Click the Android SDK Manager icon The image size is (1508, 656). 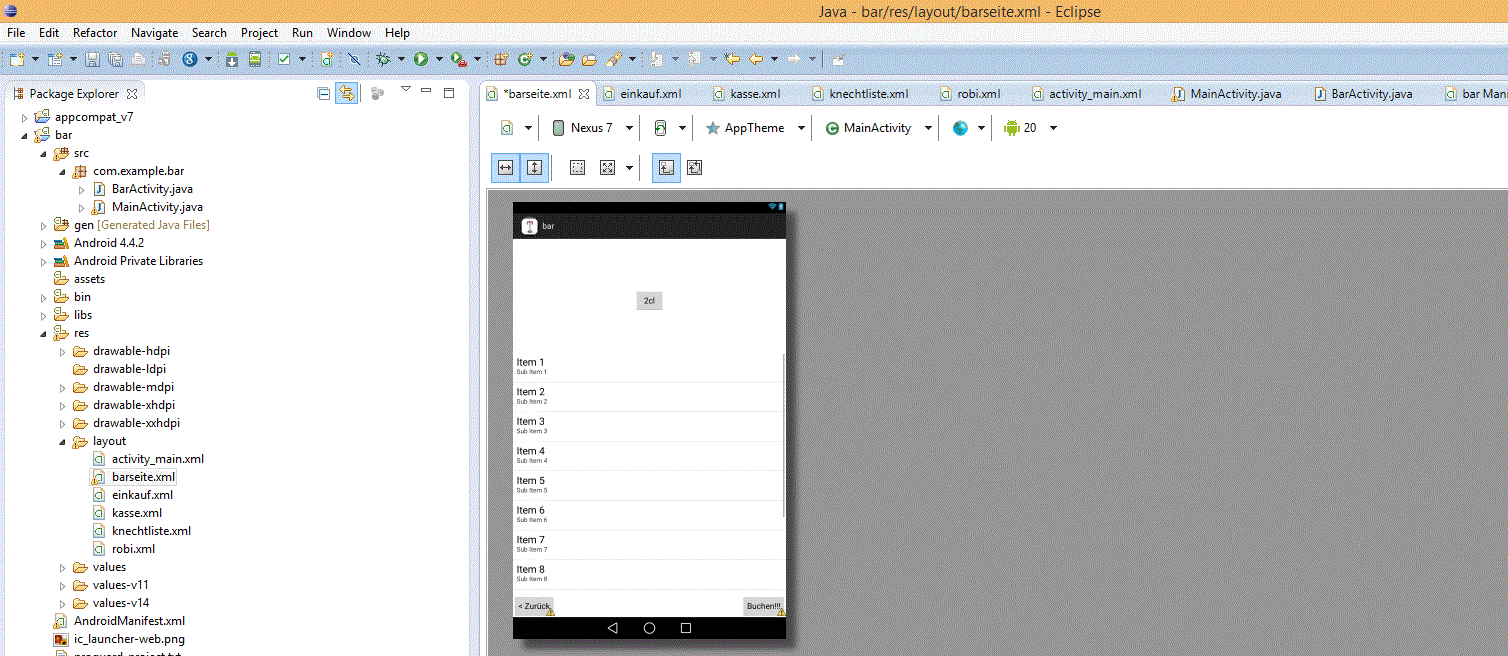coord(232,59)
